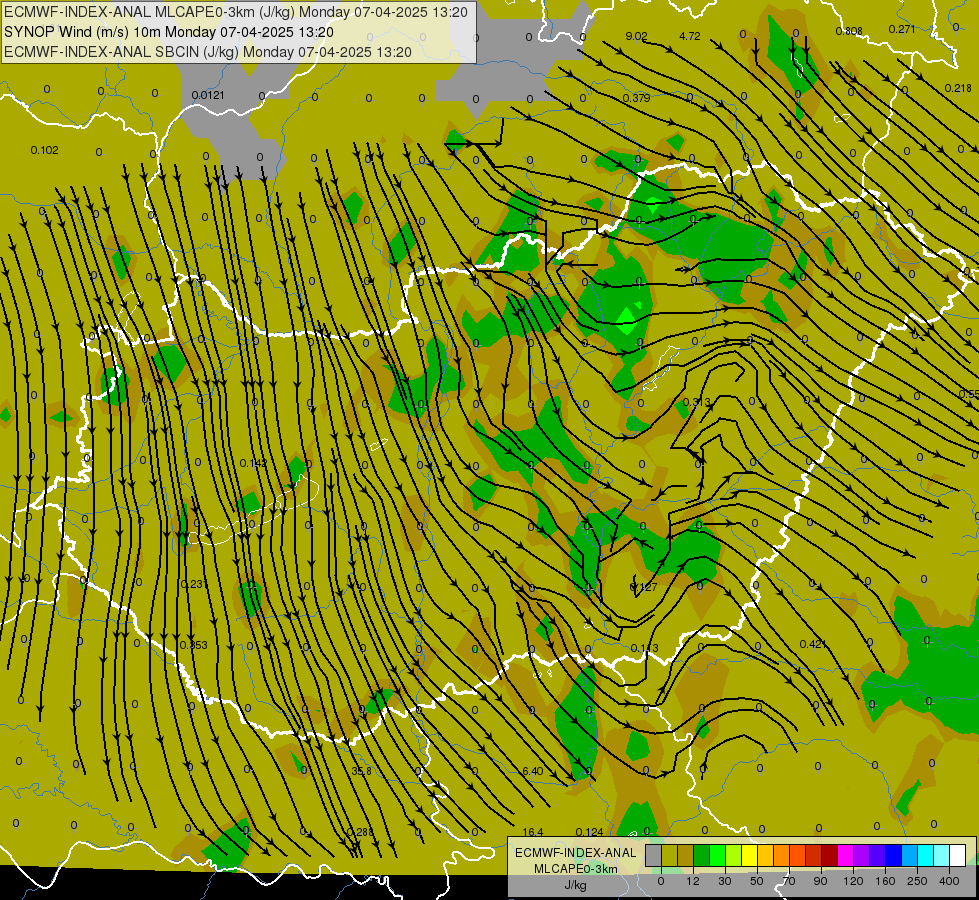
Task: Click the dark green legend swatch after 12
Action: point(702,856)
